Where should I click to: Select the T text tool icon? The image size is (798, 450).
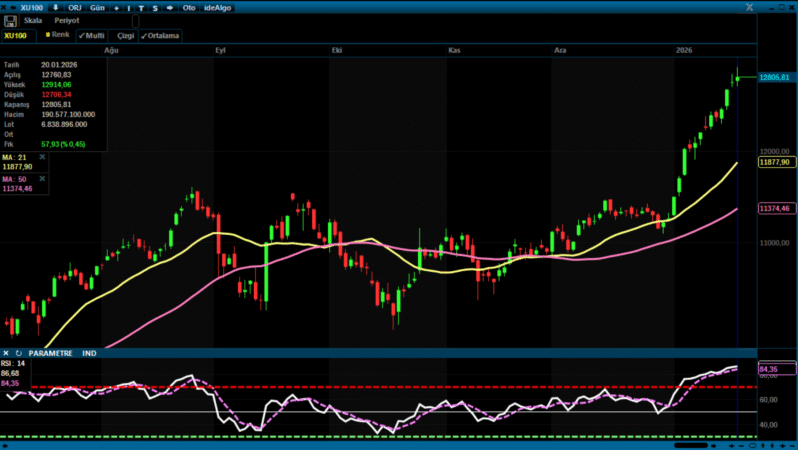click(141, 7)
